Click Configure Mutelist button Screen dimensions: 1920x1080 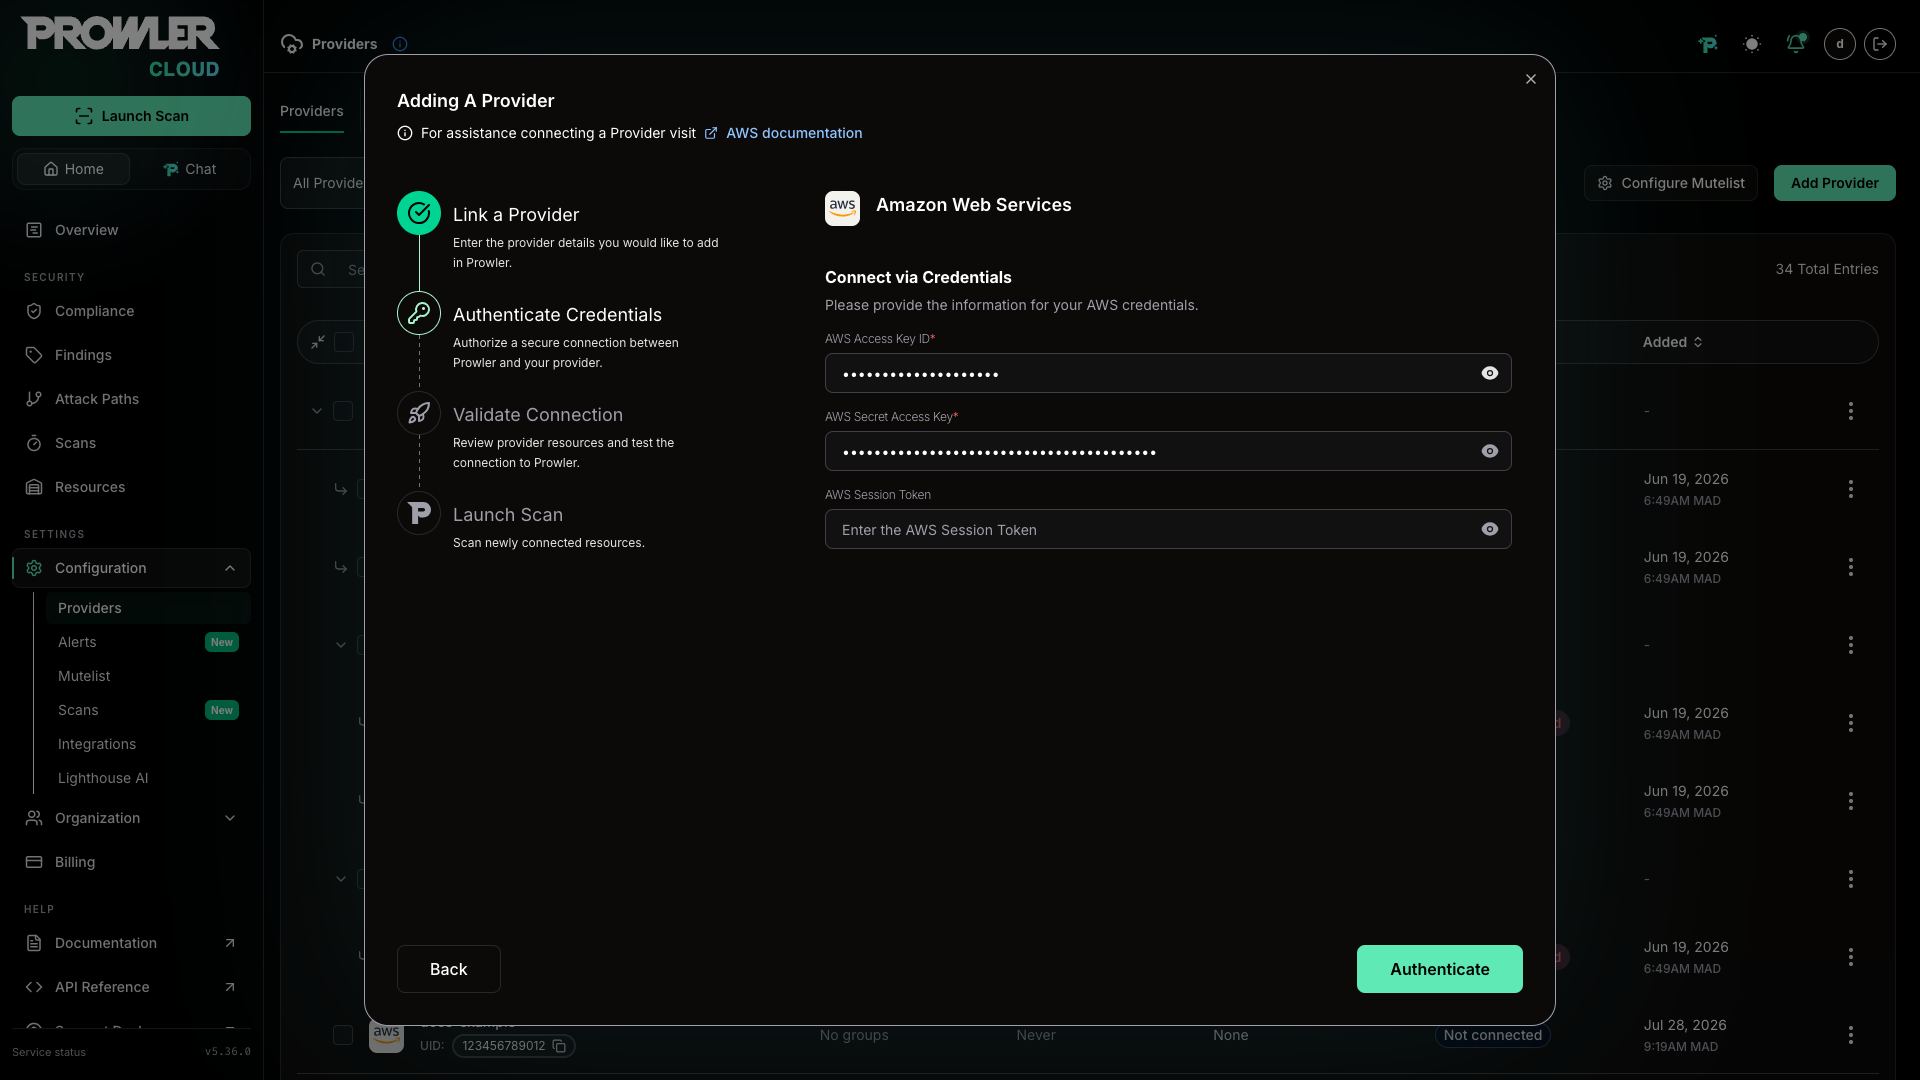1671,183
